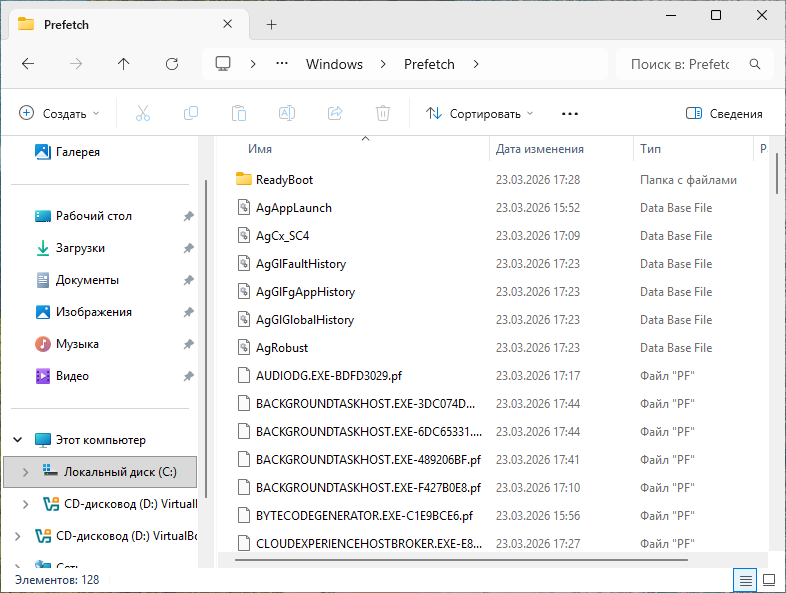The height and width of the screenshot is (593, 786).
Task: Open the Сортировать dropdown
Action: point(480,113)
